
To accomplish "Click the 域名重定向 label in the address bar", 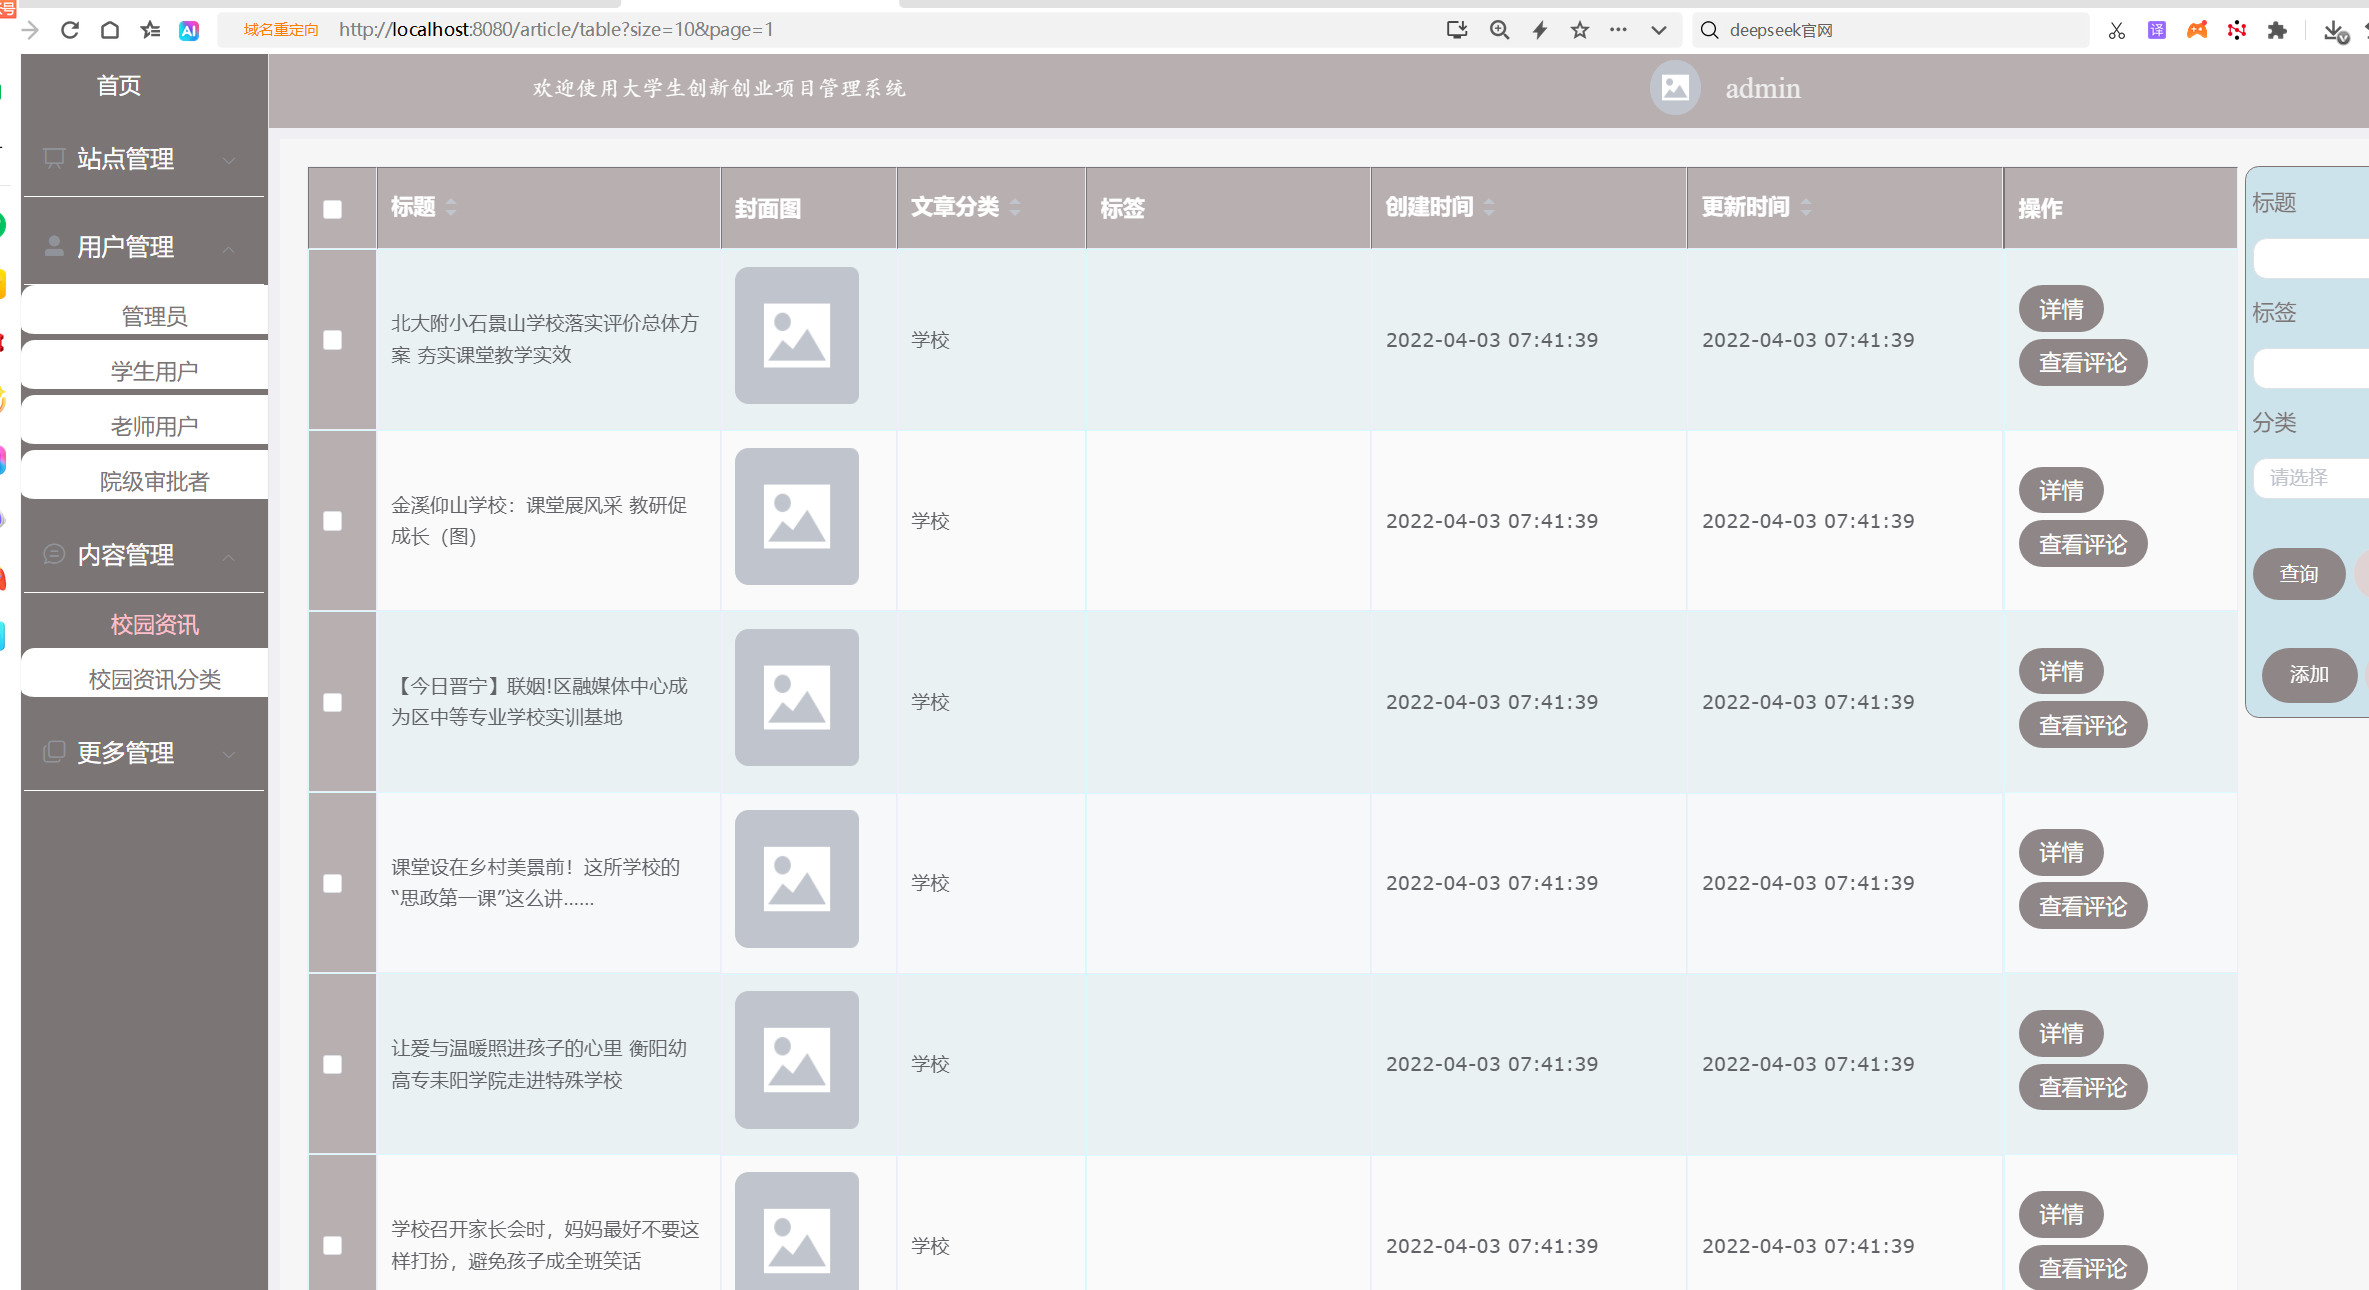I will pos(281,30).
